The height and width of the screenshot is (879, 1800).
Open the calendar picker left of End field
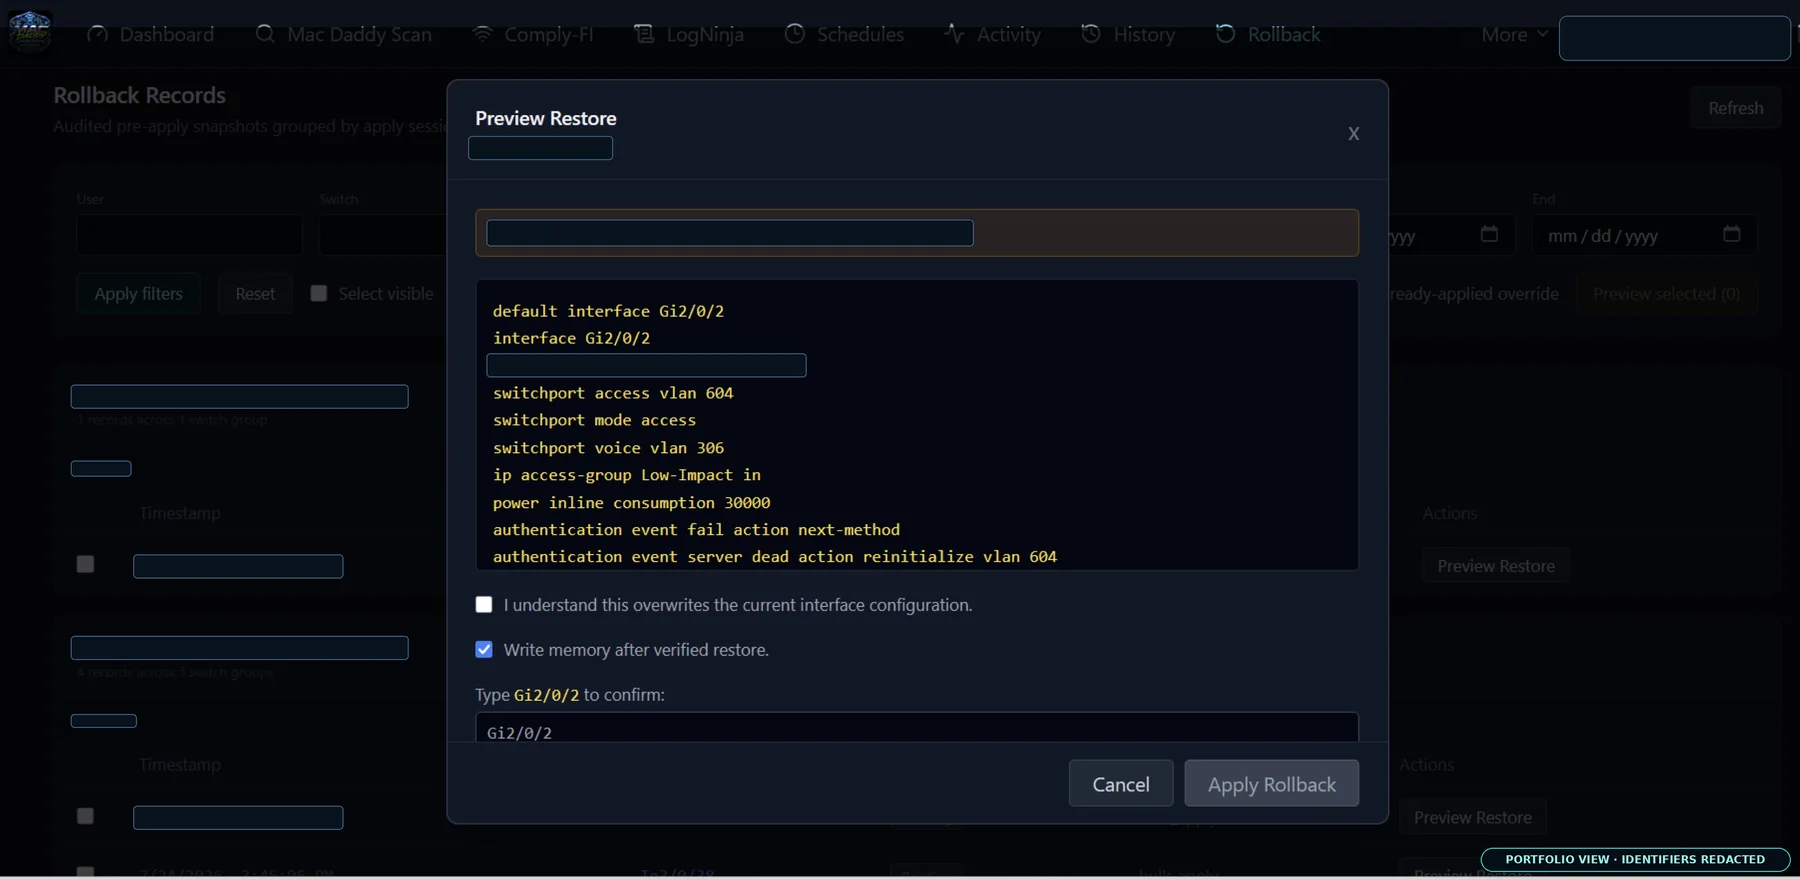coord(1489,234)
